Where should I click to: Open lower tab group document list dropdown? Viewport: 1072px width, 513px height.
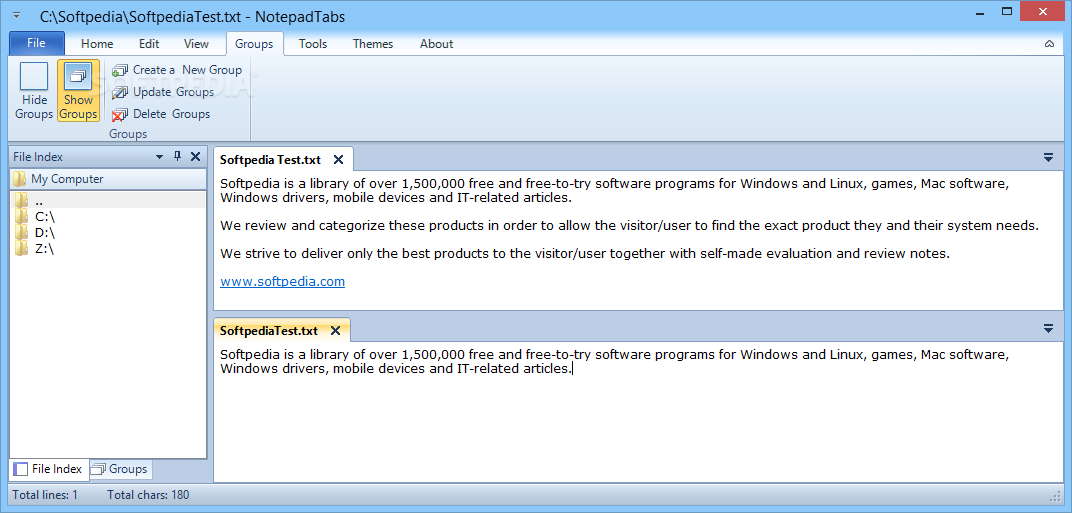(x=1049, y=329)
